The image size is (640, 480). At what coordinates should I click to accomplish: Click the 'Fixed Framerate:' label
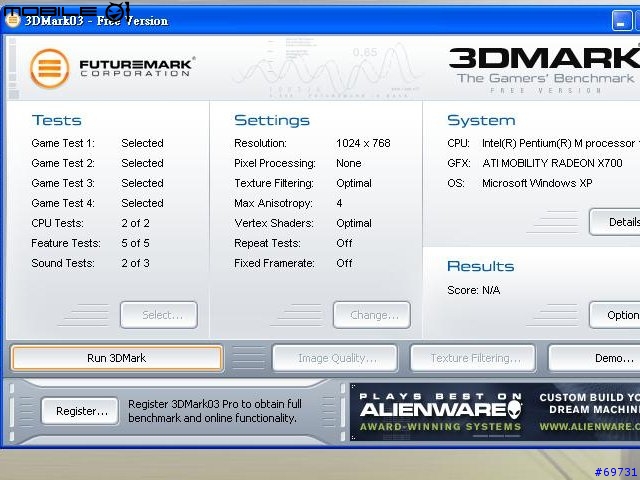point(274,263)
